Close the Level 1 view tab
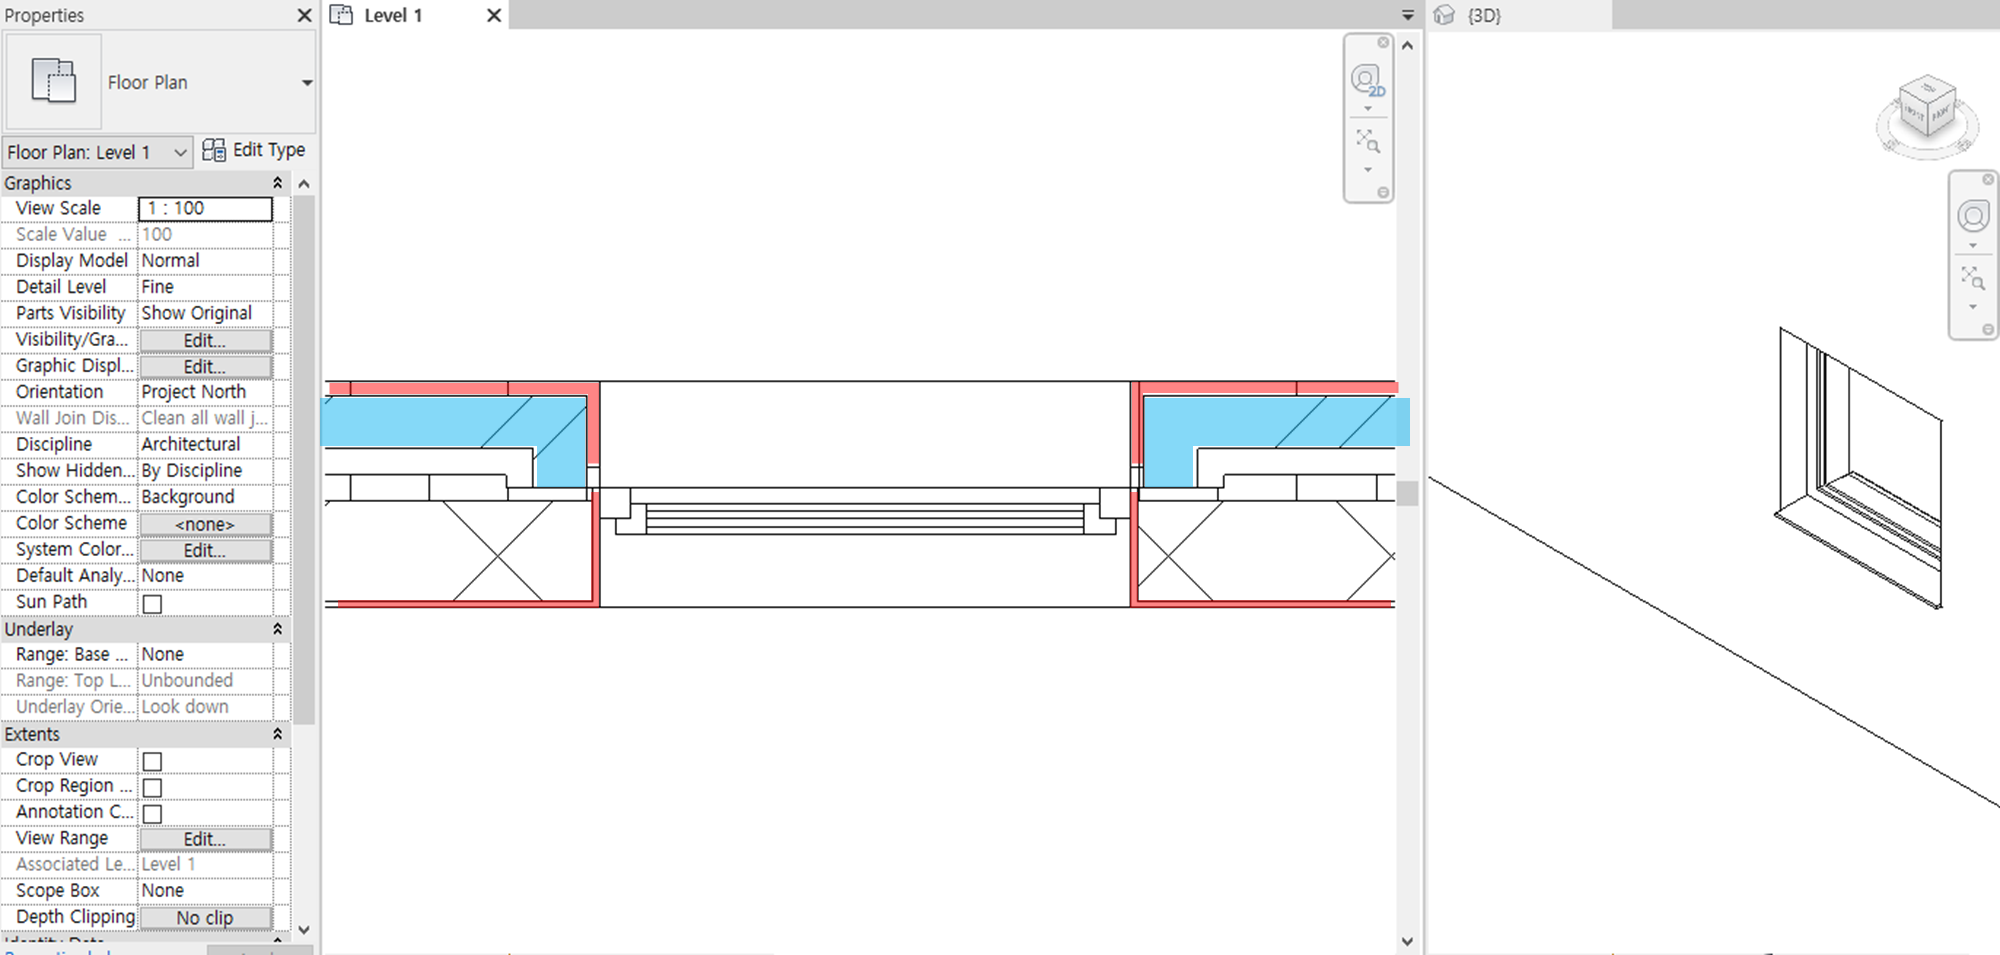The width and height of the screenshot is (2000, 955). pos(493,15)
